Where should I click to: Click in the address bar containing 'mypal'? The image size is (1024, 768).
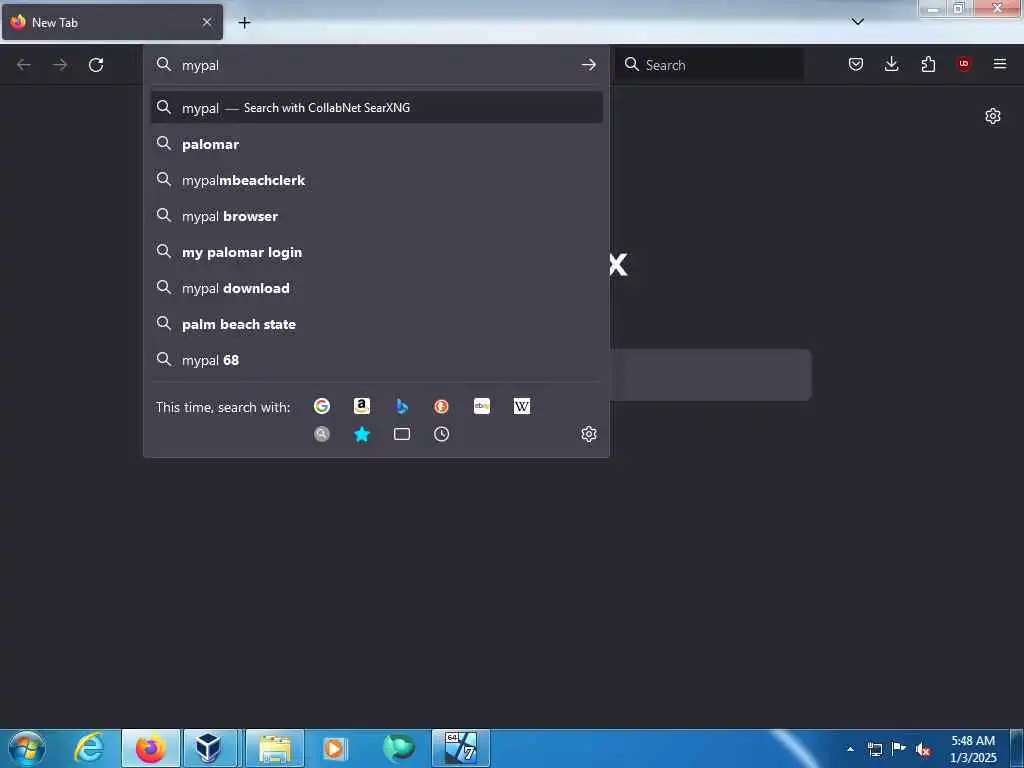pyautogui.click(x=376, y=65)
